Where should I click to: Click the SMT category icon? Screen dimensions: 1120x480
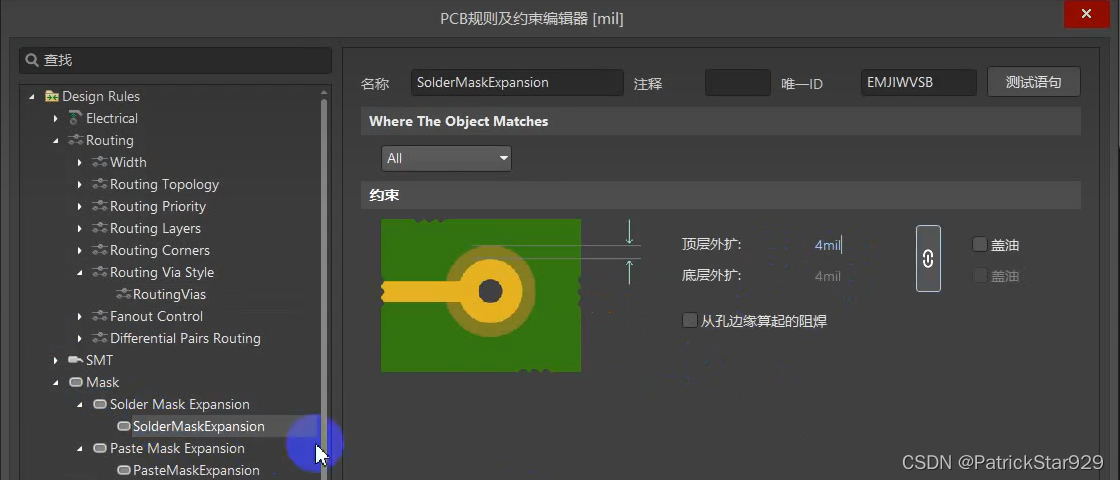click(76, 361)
